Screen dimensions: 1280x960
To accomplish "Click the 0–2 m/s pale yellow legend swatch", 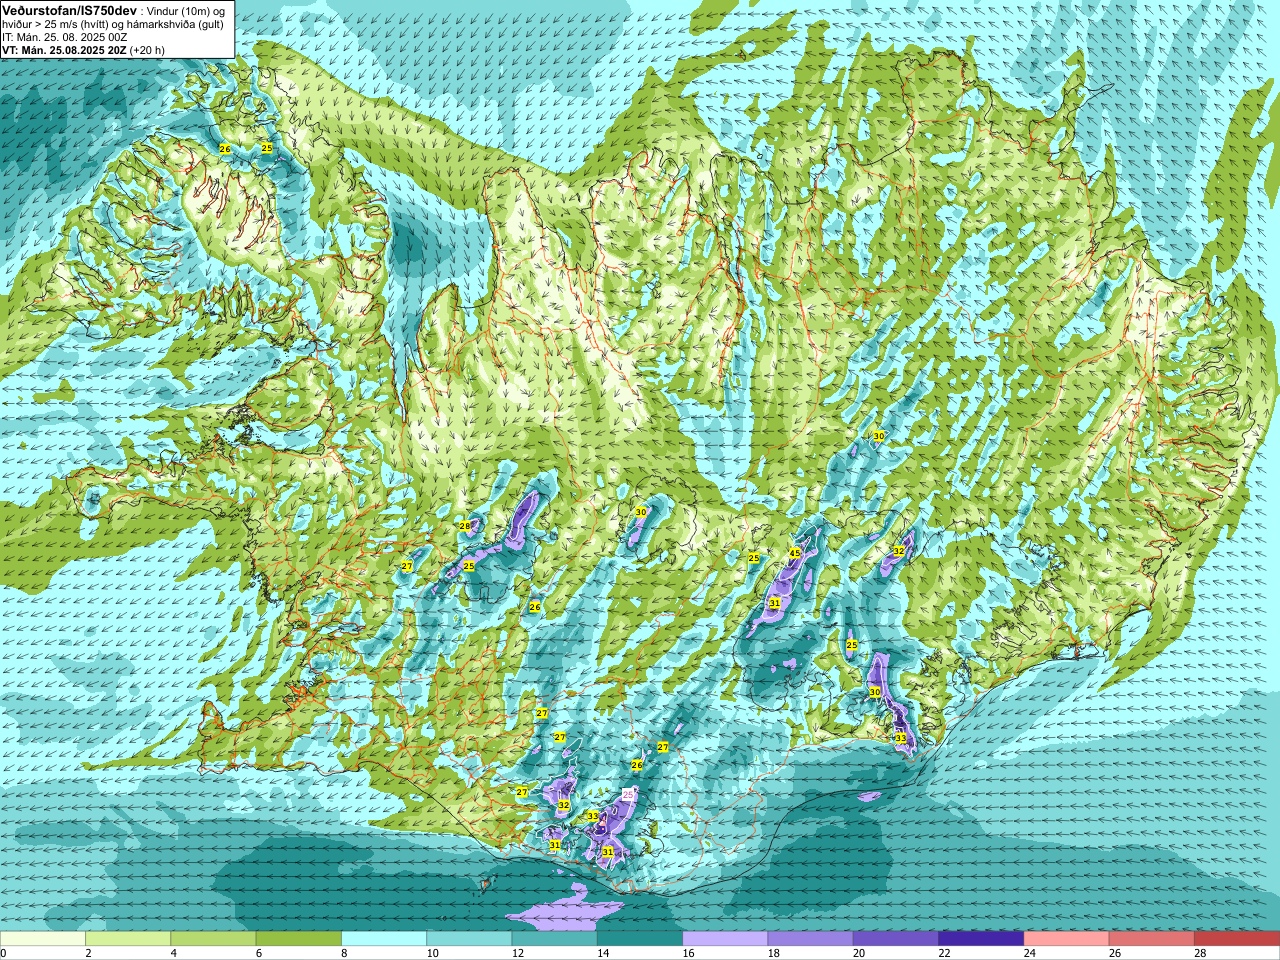I will (43, 939).
